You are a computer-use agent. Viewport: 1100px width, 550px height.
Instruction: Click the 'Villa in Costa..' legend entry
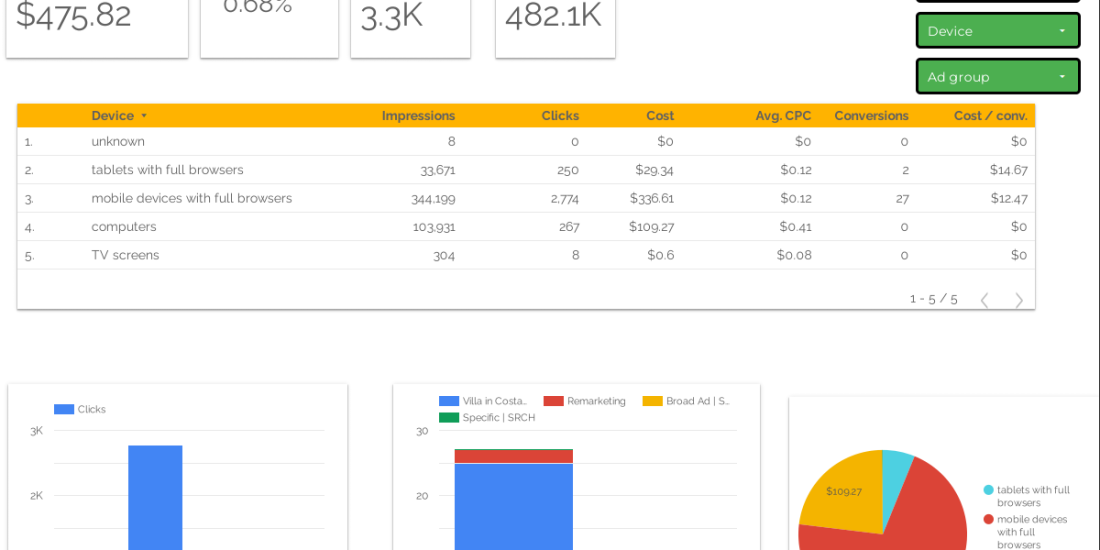click(x=483, y=401)
